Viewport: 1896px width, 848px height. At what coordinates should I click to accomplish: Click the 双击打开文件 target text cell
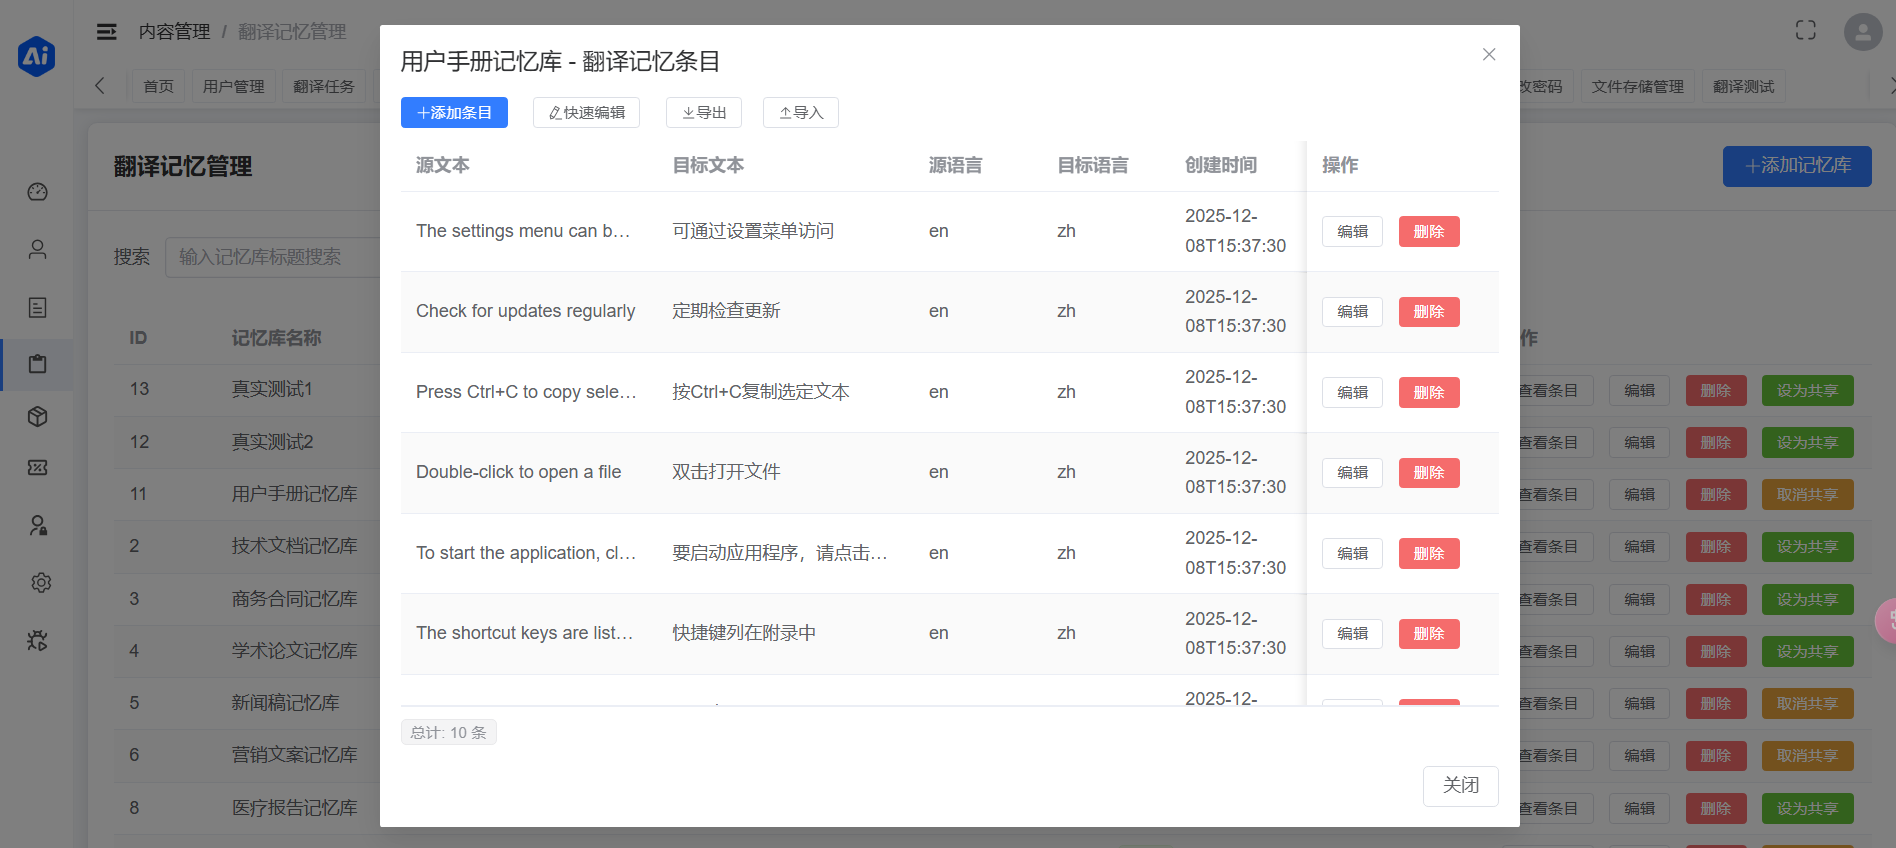click(726, 472)
